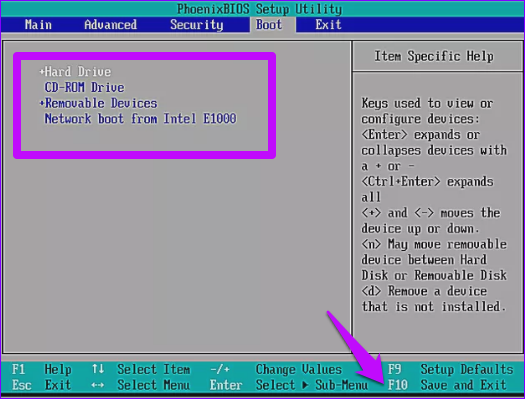Click the Save and Exit legend text
This screenshot has height=399, width=525.
pos(463,385)
